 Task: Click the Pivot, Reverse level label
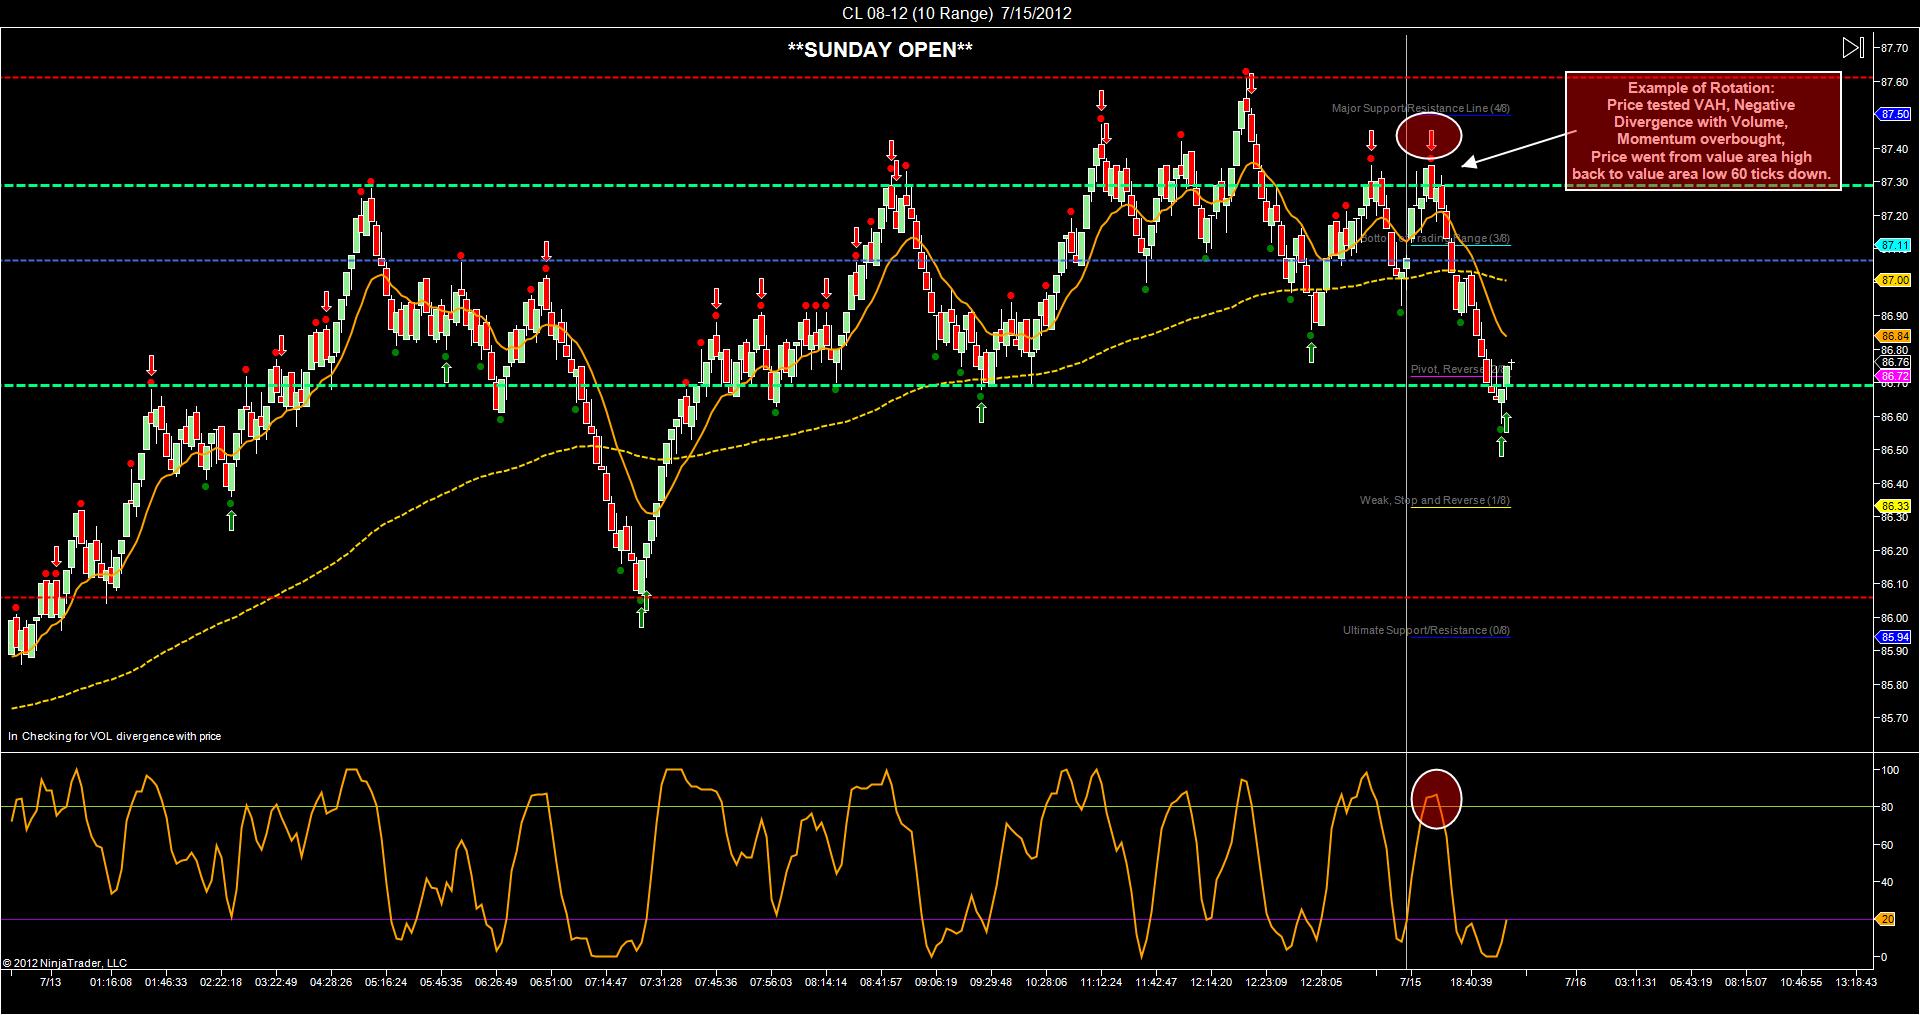(x=1458, y=369)
